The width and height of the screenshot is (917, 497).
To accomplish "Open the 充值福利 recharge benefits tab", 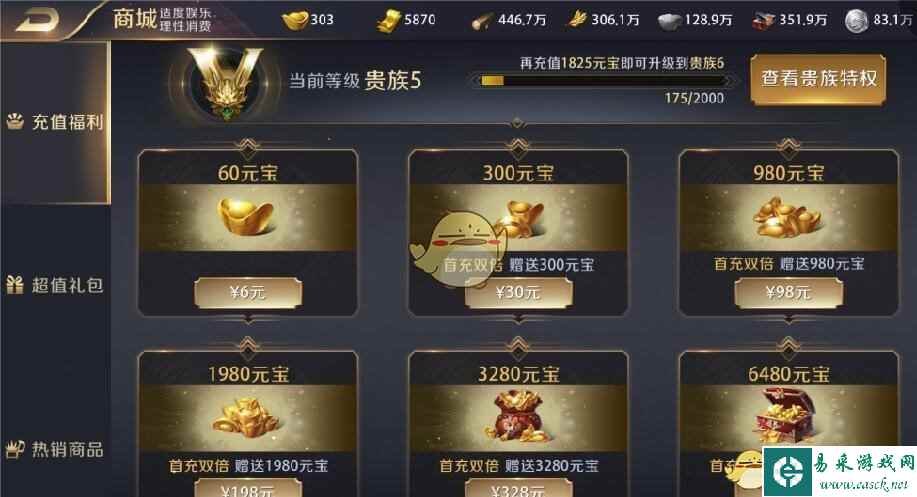I will [x=55, y=122].
